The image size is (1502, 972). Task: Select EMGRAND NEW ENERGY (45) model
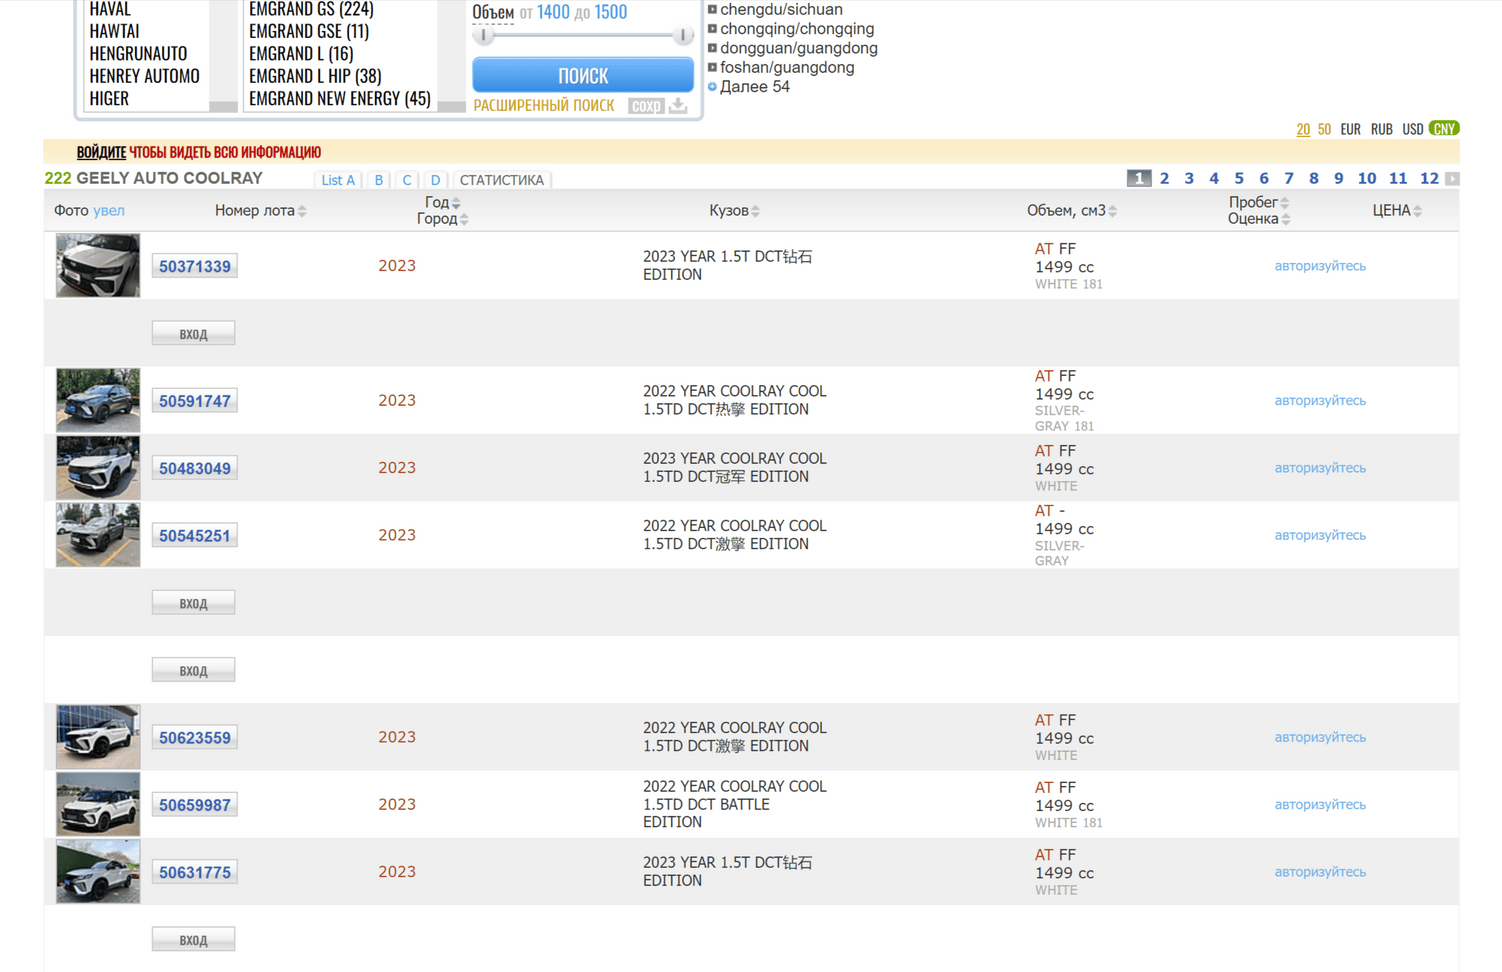click(x=340, y=98)
